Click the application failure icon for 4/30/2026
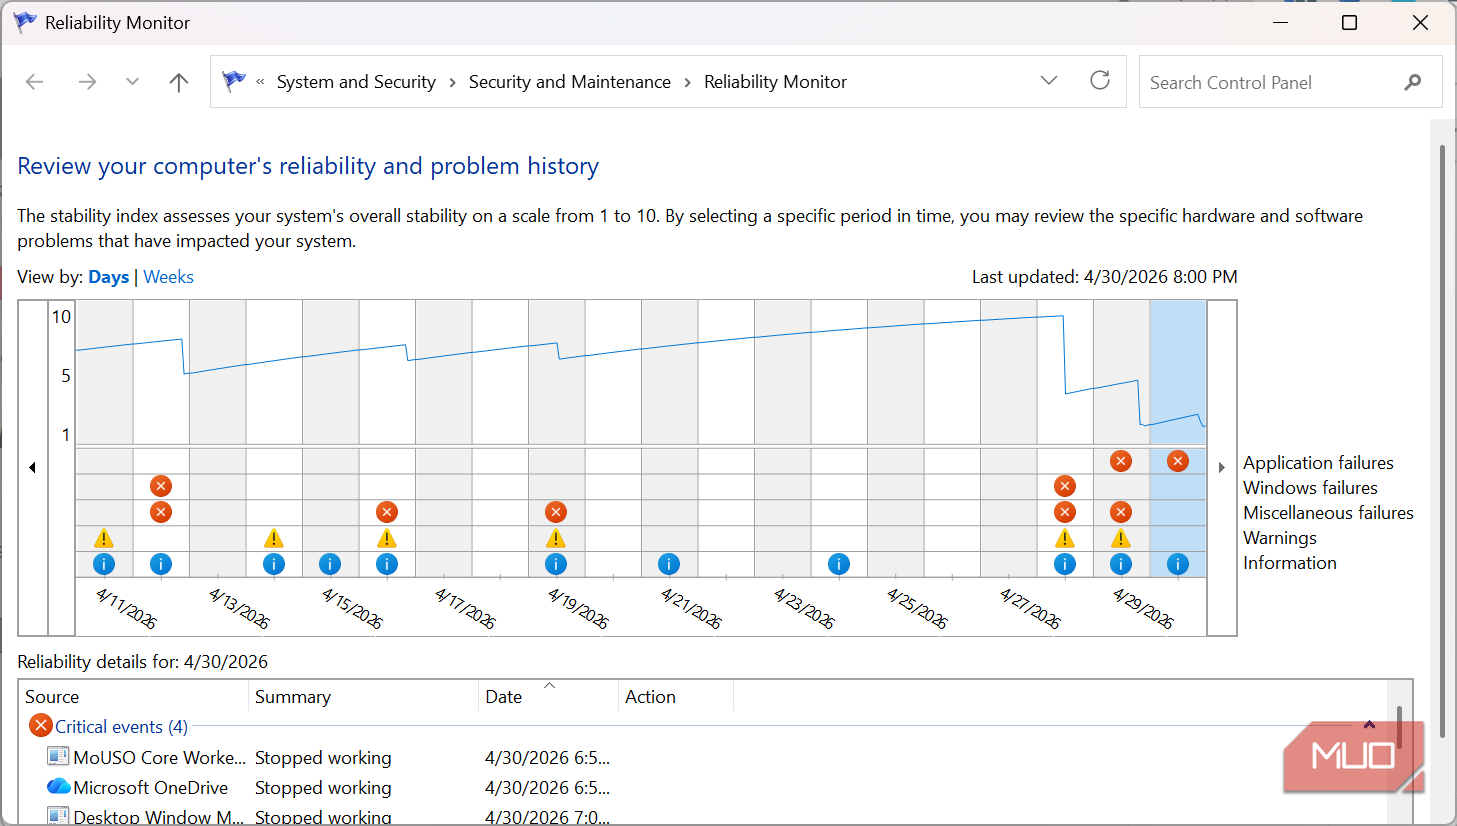The height and width of the screenshot is (826, 1457). pos(1178,461)
